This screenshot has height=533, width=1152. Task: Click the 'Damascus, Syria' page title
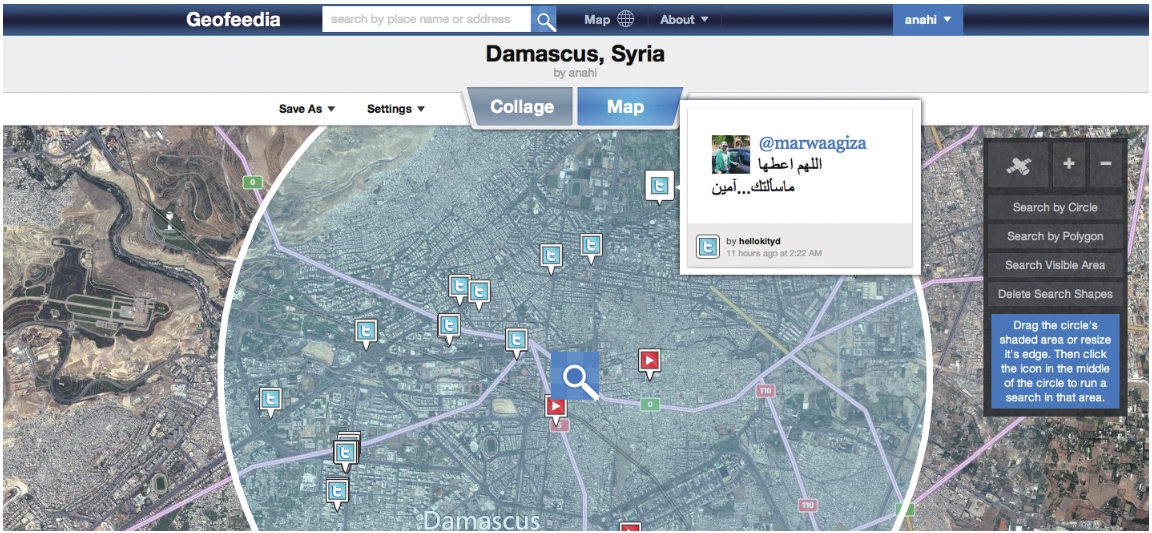coord(575,54)
